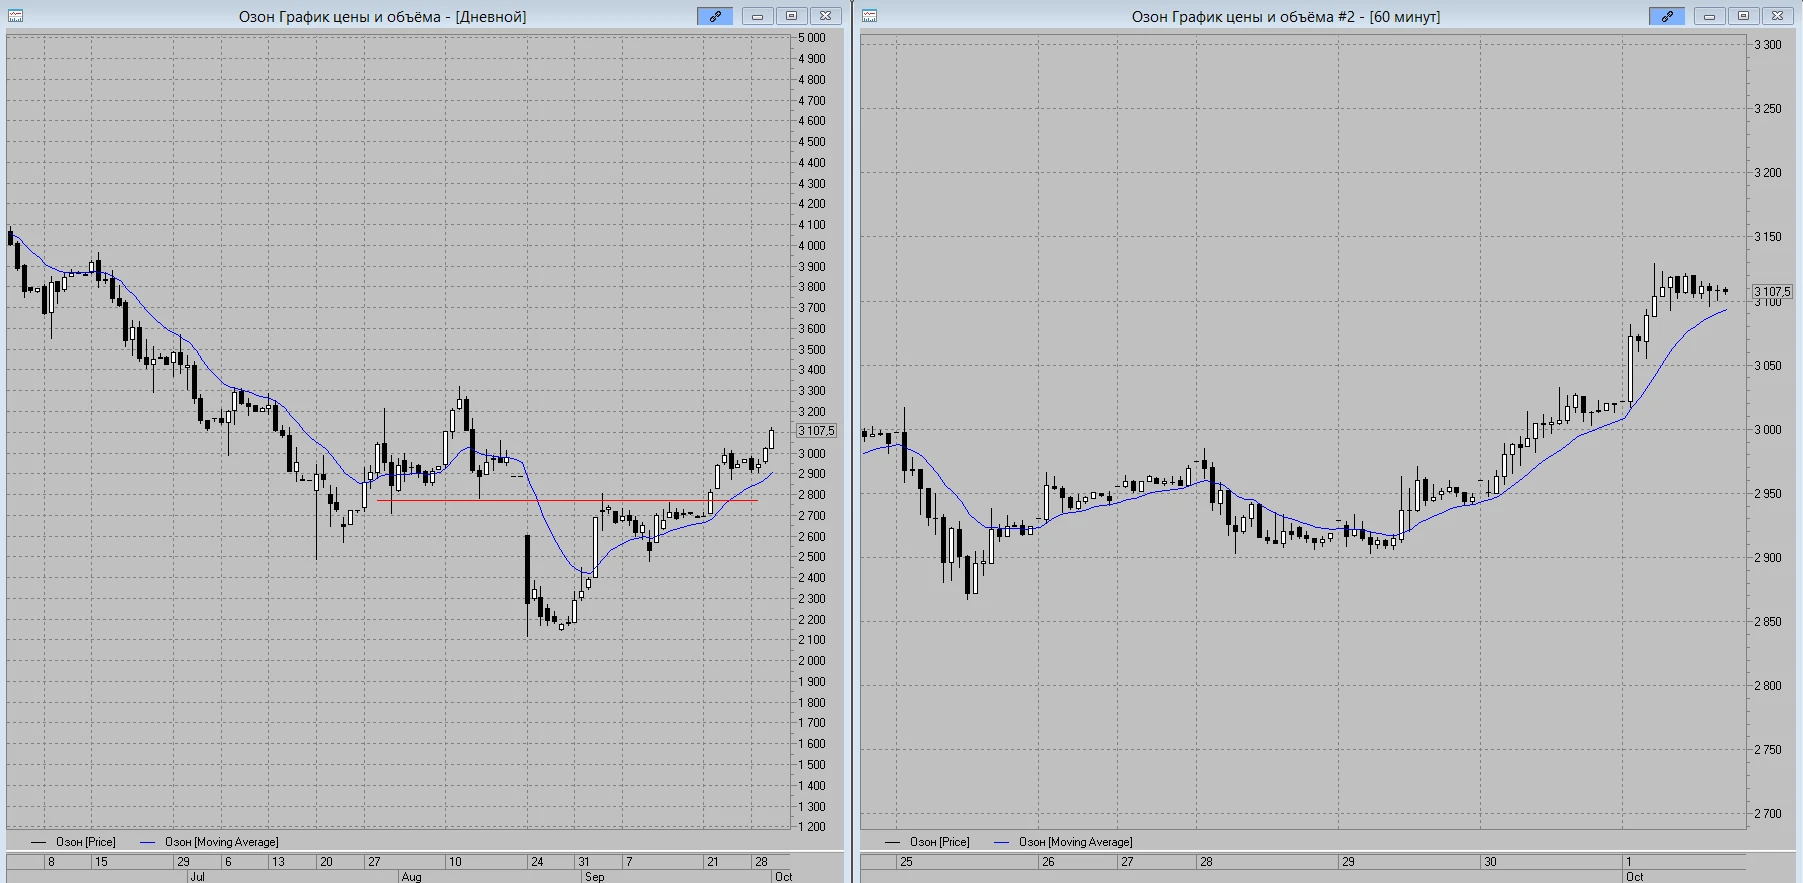Maximize the Дневной chart window

tap(791, 16)
